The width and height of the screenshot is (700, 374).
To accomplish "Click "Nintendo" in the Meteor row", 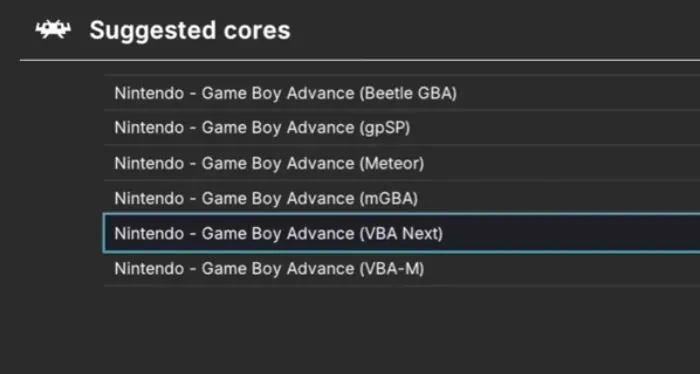I will click(149, 163).
